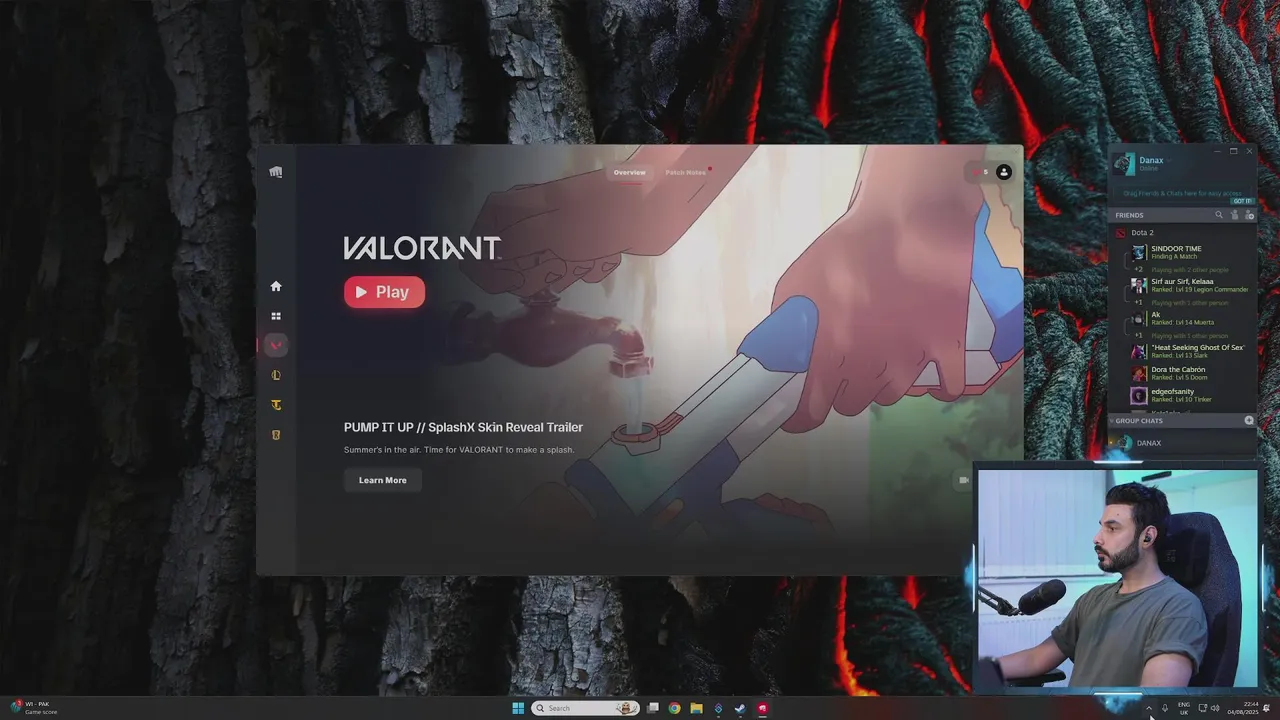Viewport: 1280px width, 720px height.
Task: Show hidden system tray icons
Action: 1148,708
